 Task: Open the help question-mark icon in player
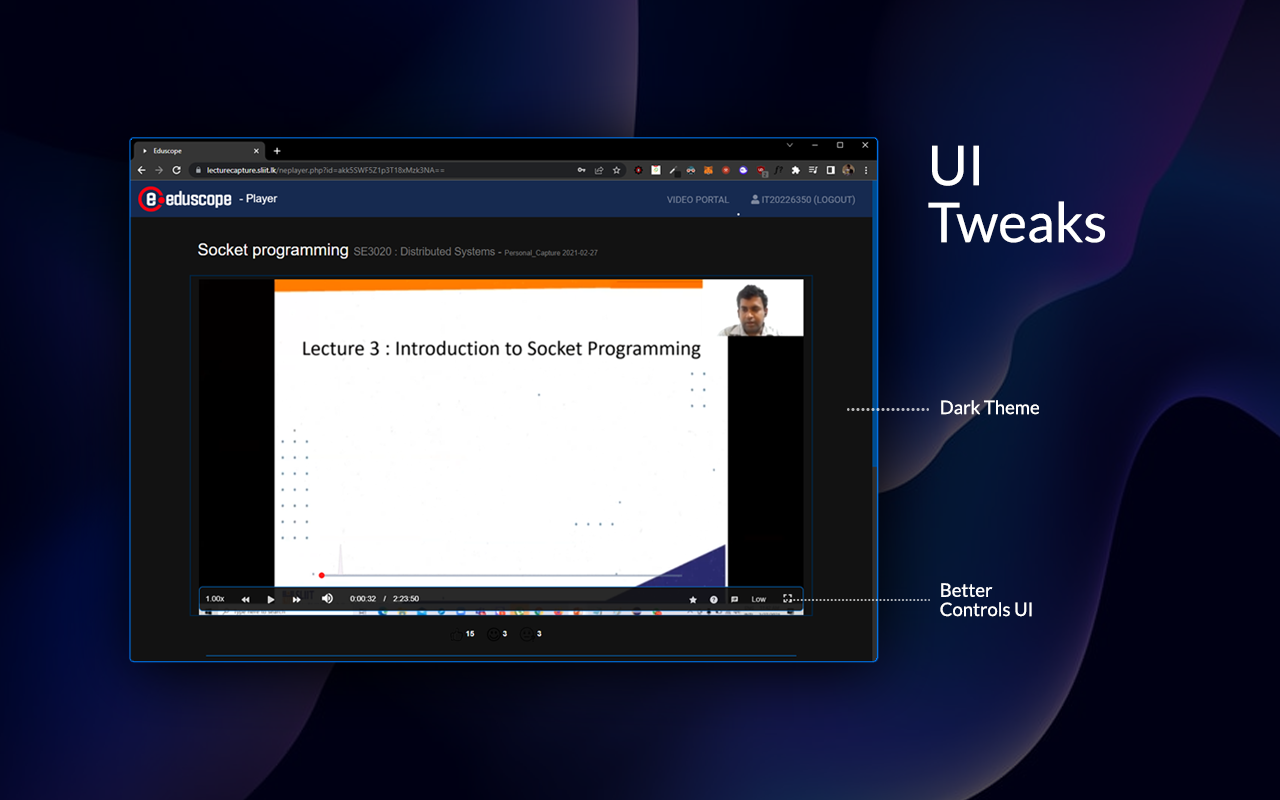tap(714, 599)
